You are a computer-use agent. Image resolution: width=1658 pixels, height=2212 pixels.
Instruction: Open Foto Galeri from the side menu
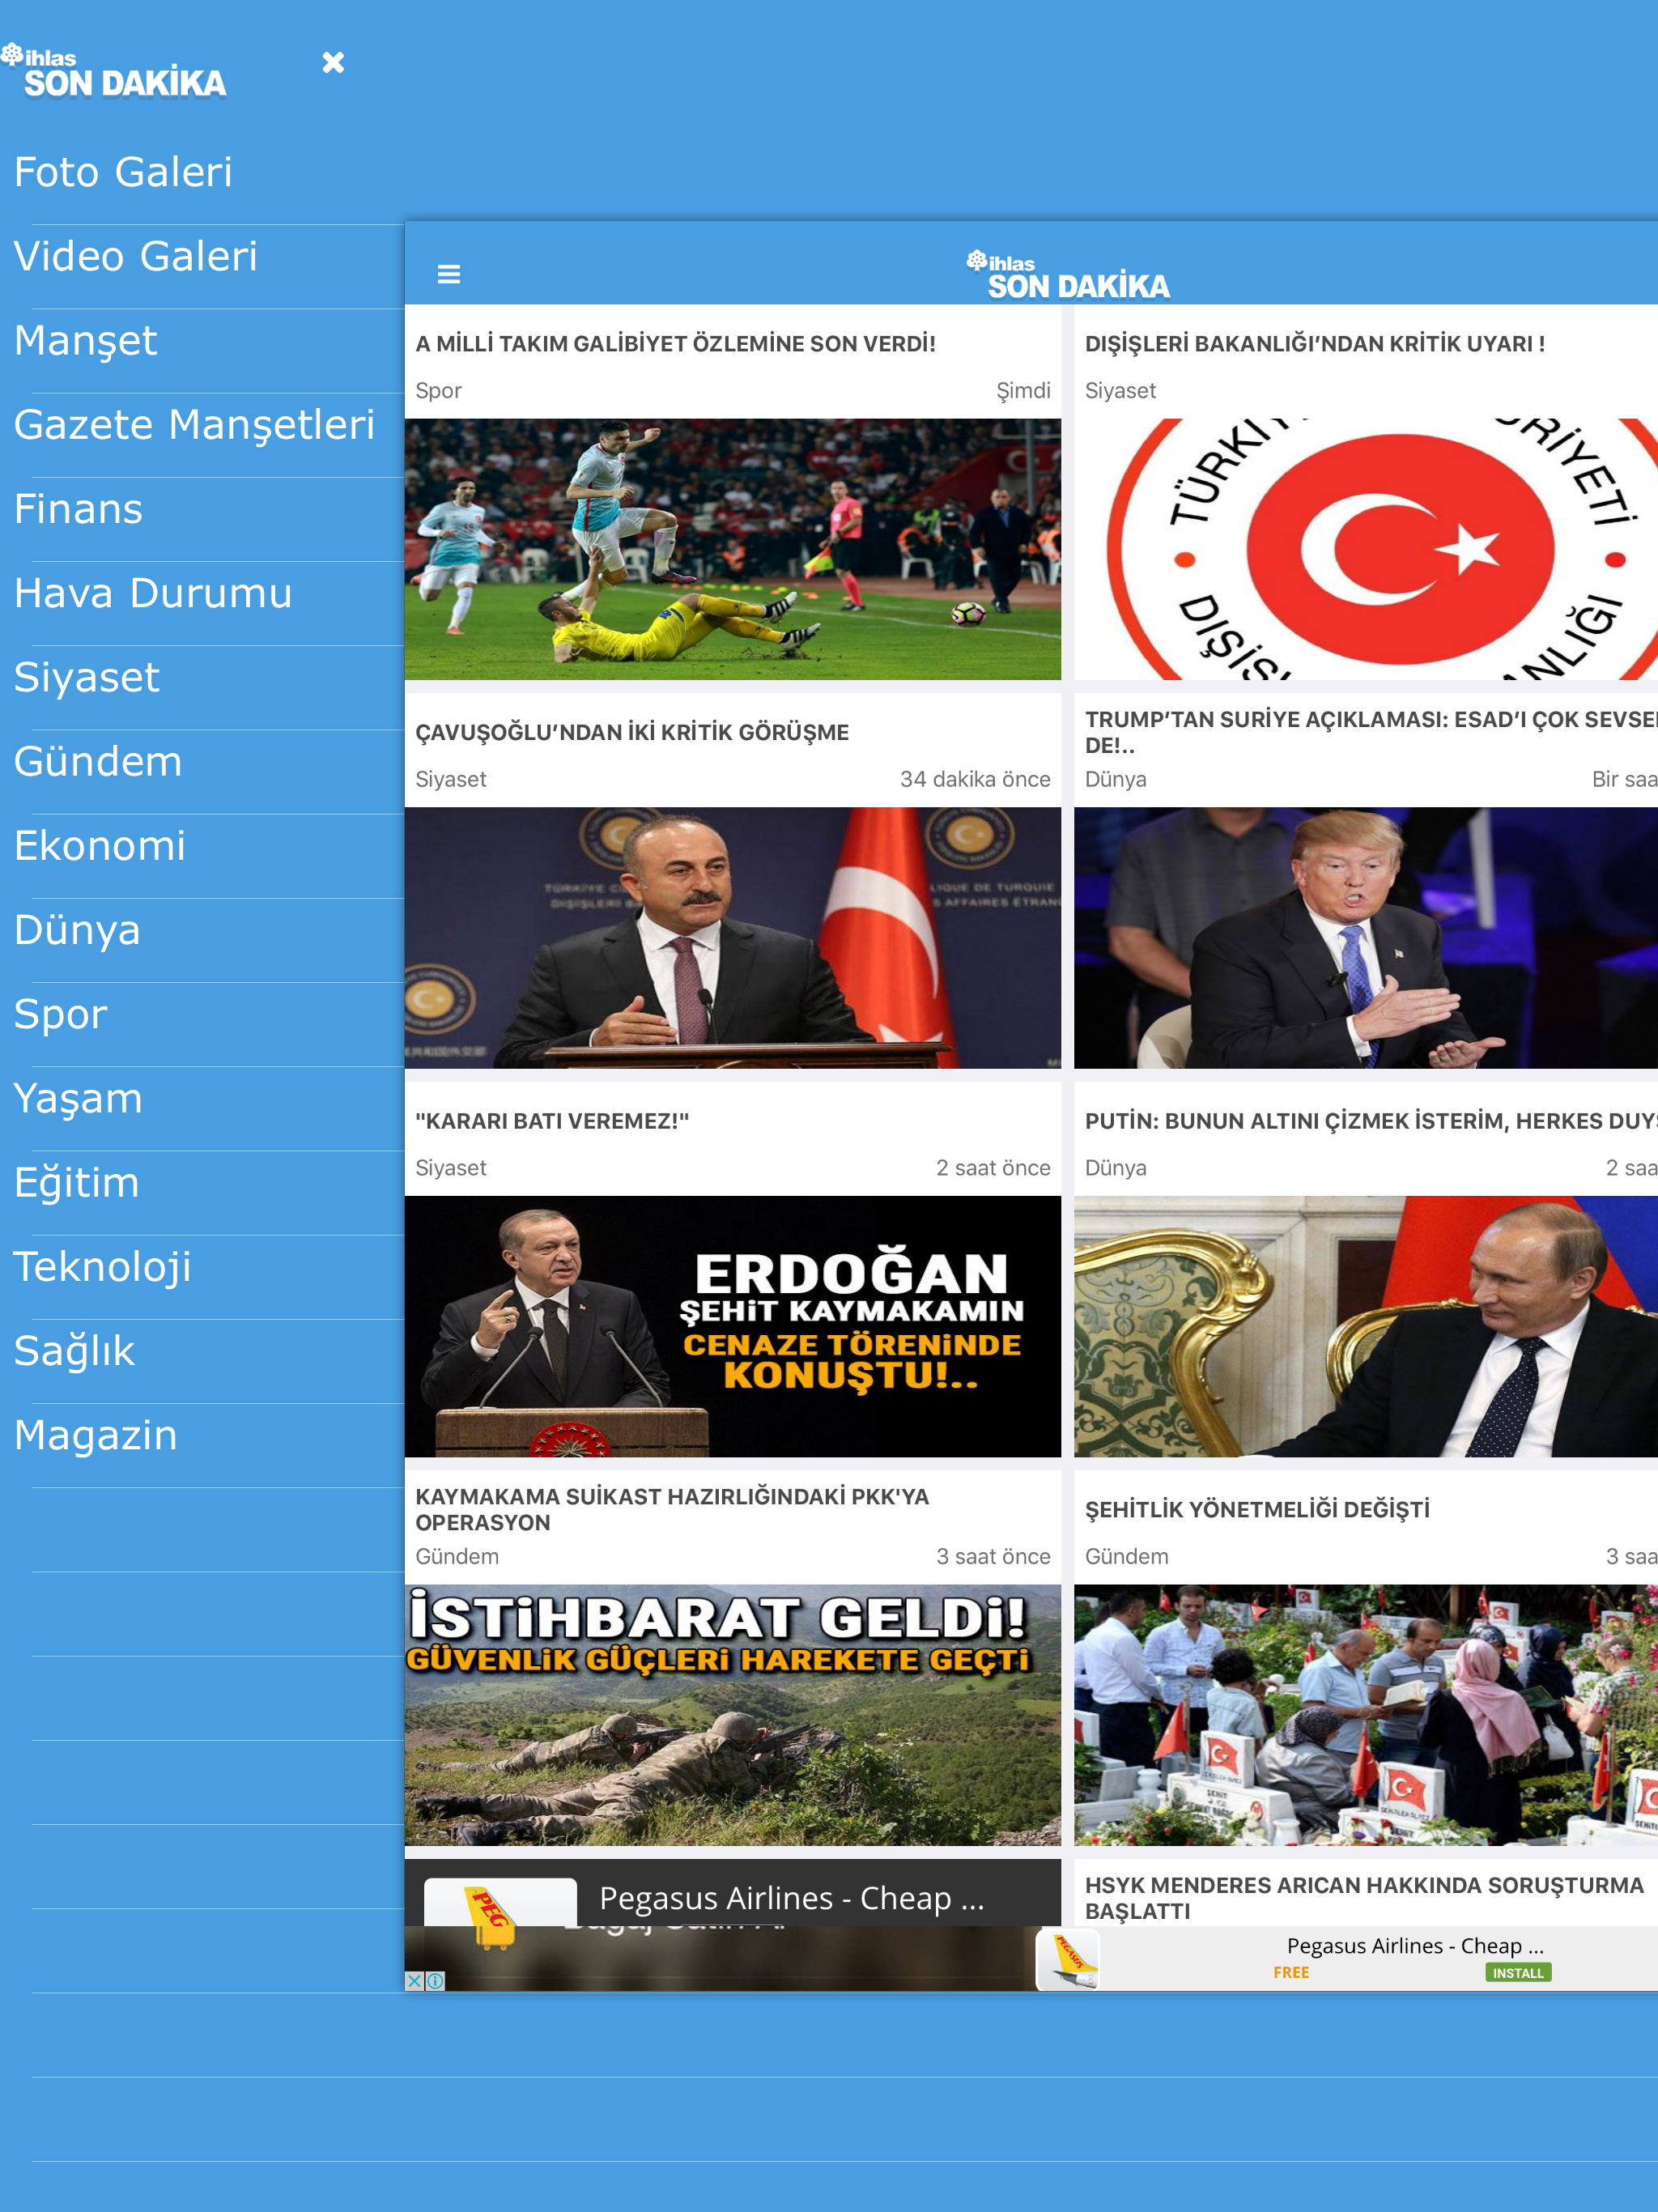[123, 172]
